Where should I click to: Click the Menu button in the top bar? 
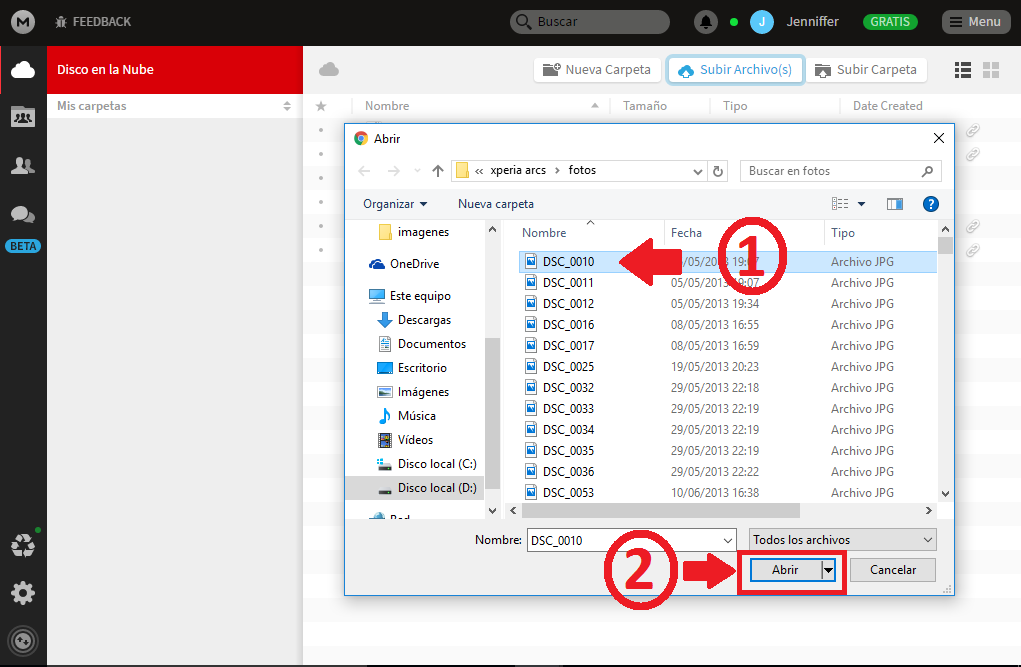coord(975,21)
